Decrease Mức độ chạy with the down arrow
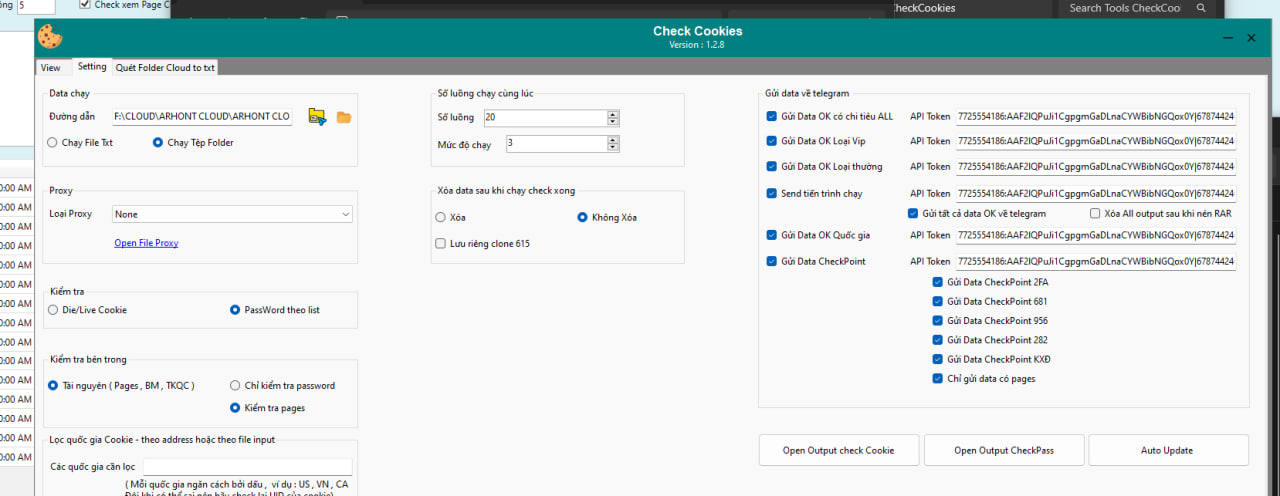 pyautogui.click(x=612, y=148)
